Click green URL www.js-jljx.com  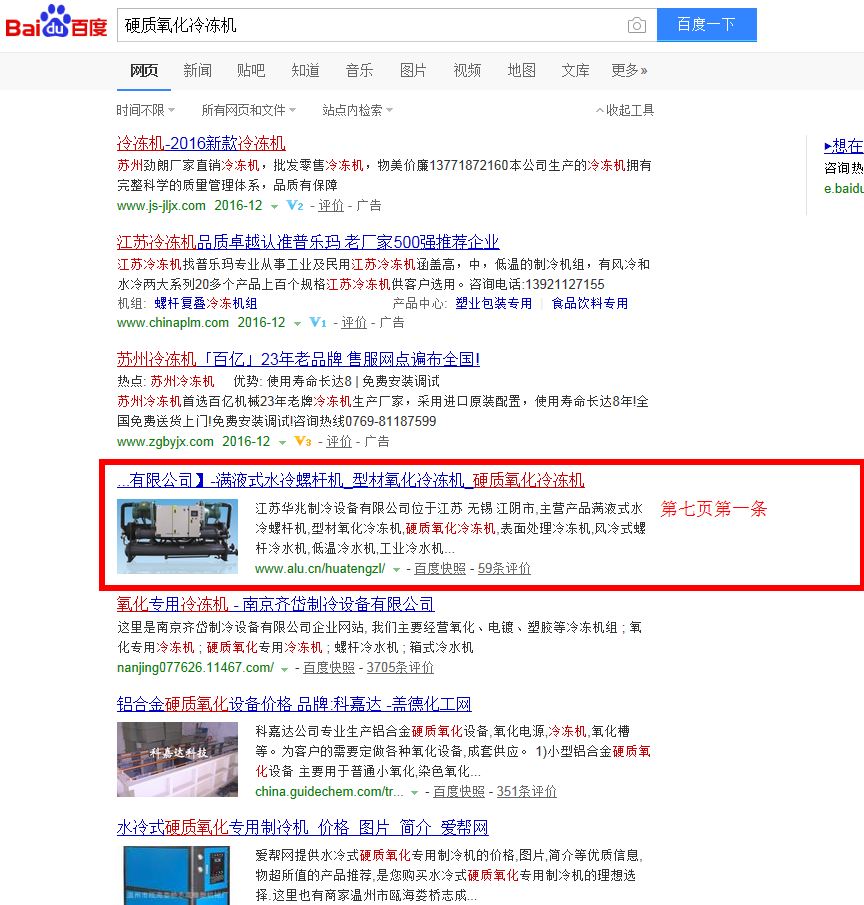[x=161, y=205]
